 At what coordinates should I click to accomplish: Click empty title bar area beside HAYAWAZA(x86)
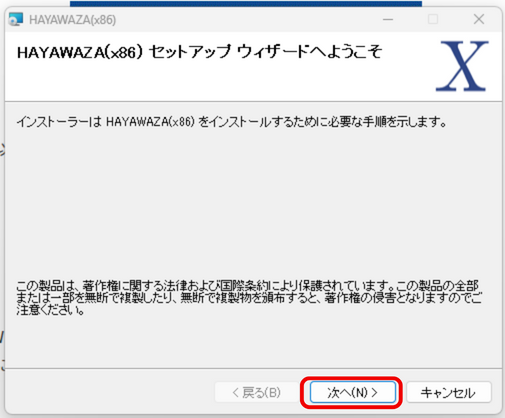tap(247, 19)
